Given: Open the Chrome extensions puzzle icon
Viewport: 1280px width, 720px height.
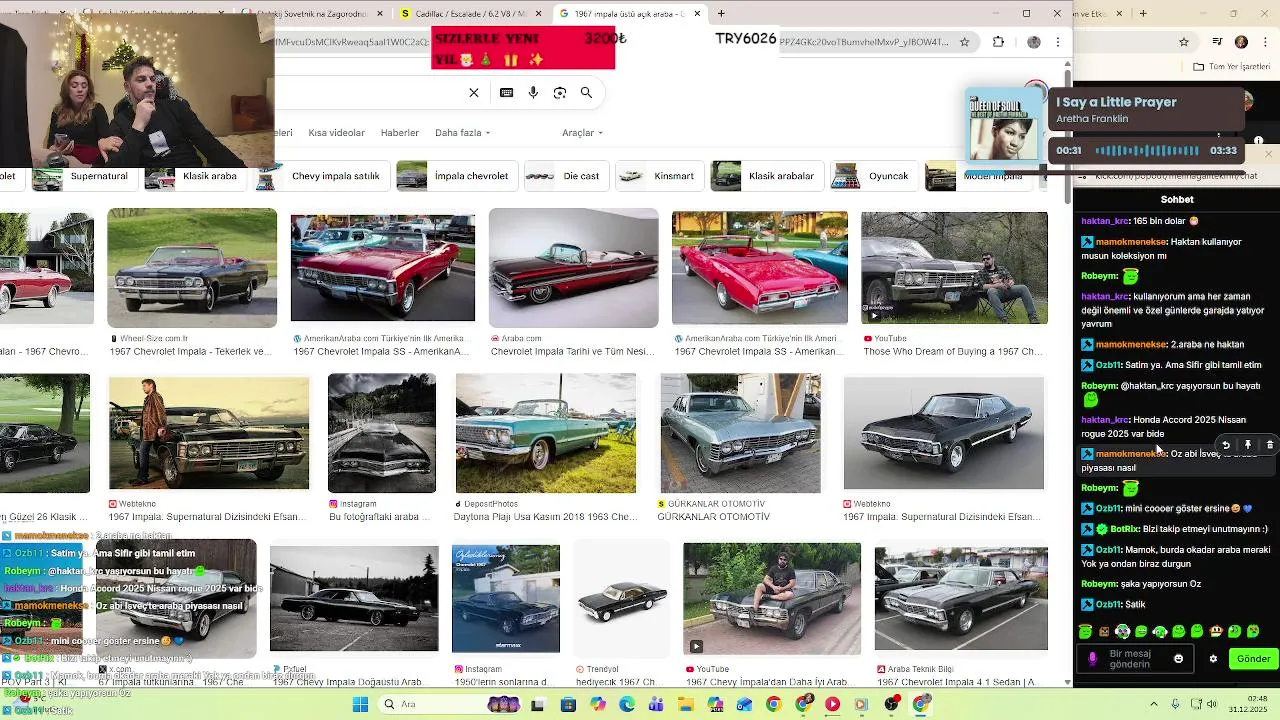Looking at the screenshot, I should (998, 42).
